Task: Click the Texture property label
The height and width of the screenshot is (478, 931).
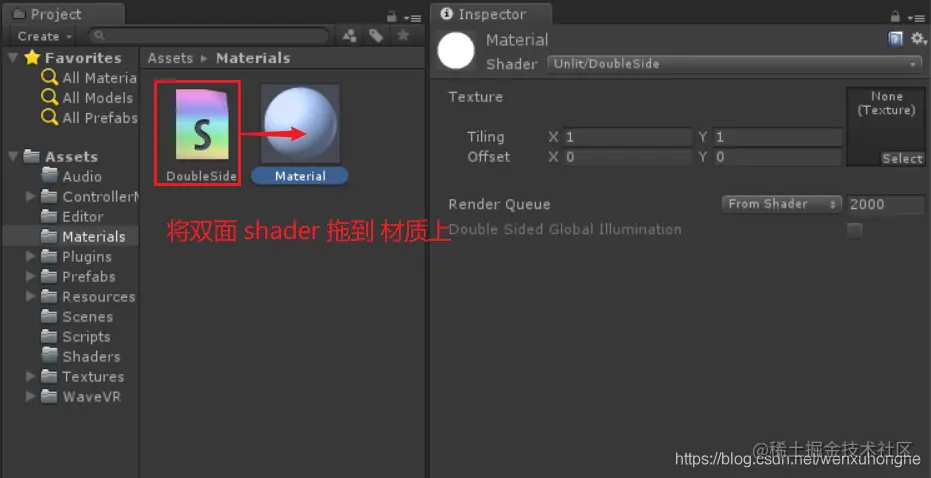Action: pyautogui.click(x=476, y=97)
